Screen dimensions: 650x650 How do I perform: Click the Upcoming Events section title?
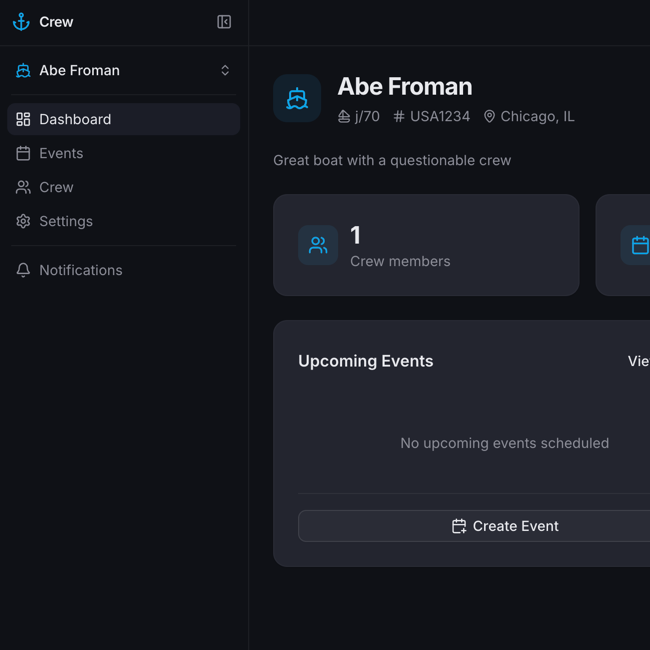(365, 361)
